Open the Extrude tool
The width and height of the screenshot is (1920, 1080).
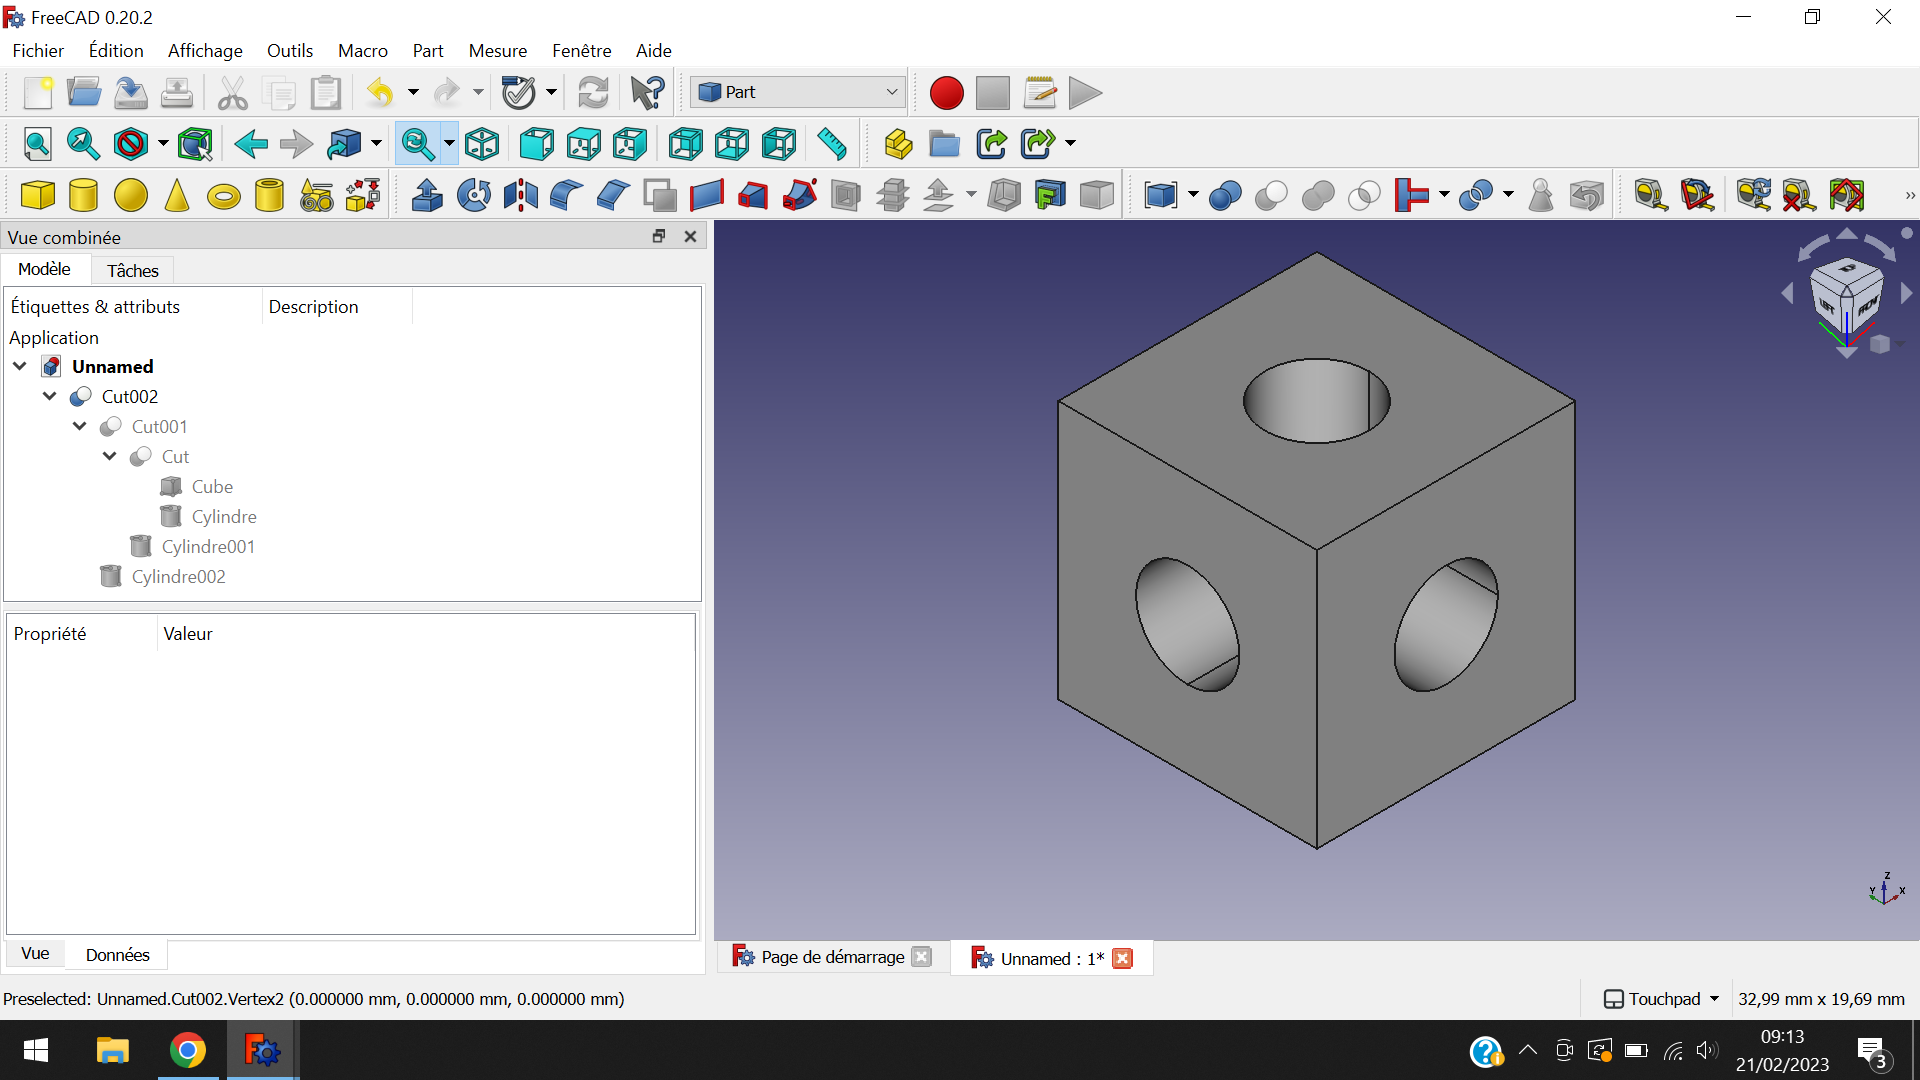(x=427, y=195)
